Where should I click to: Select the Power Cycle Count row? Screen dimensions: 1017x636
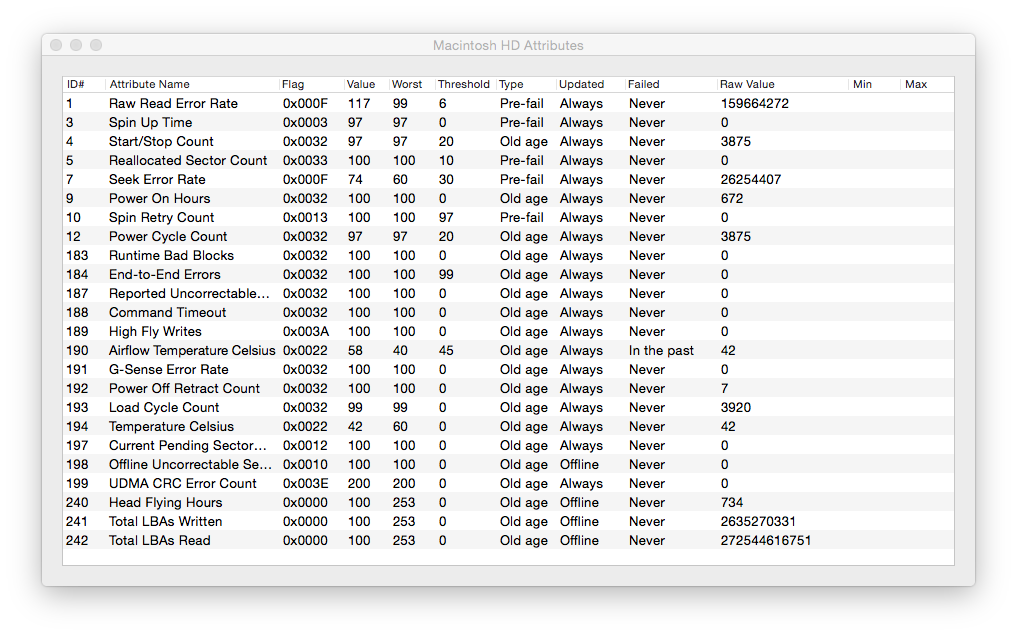pos(508,237)
